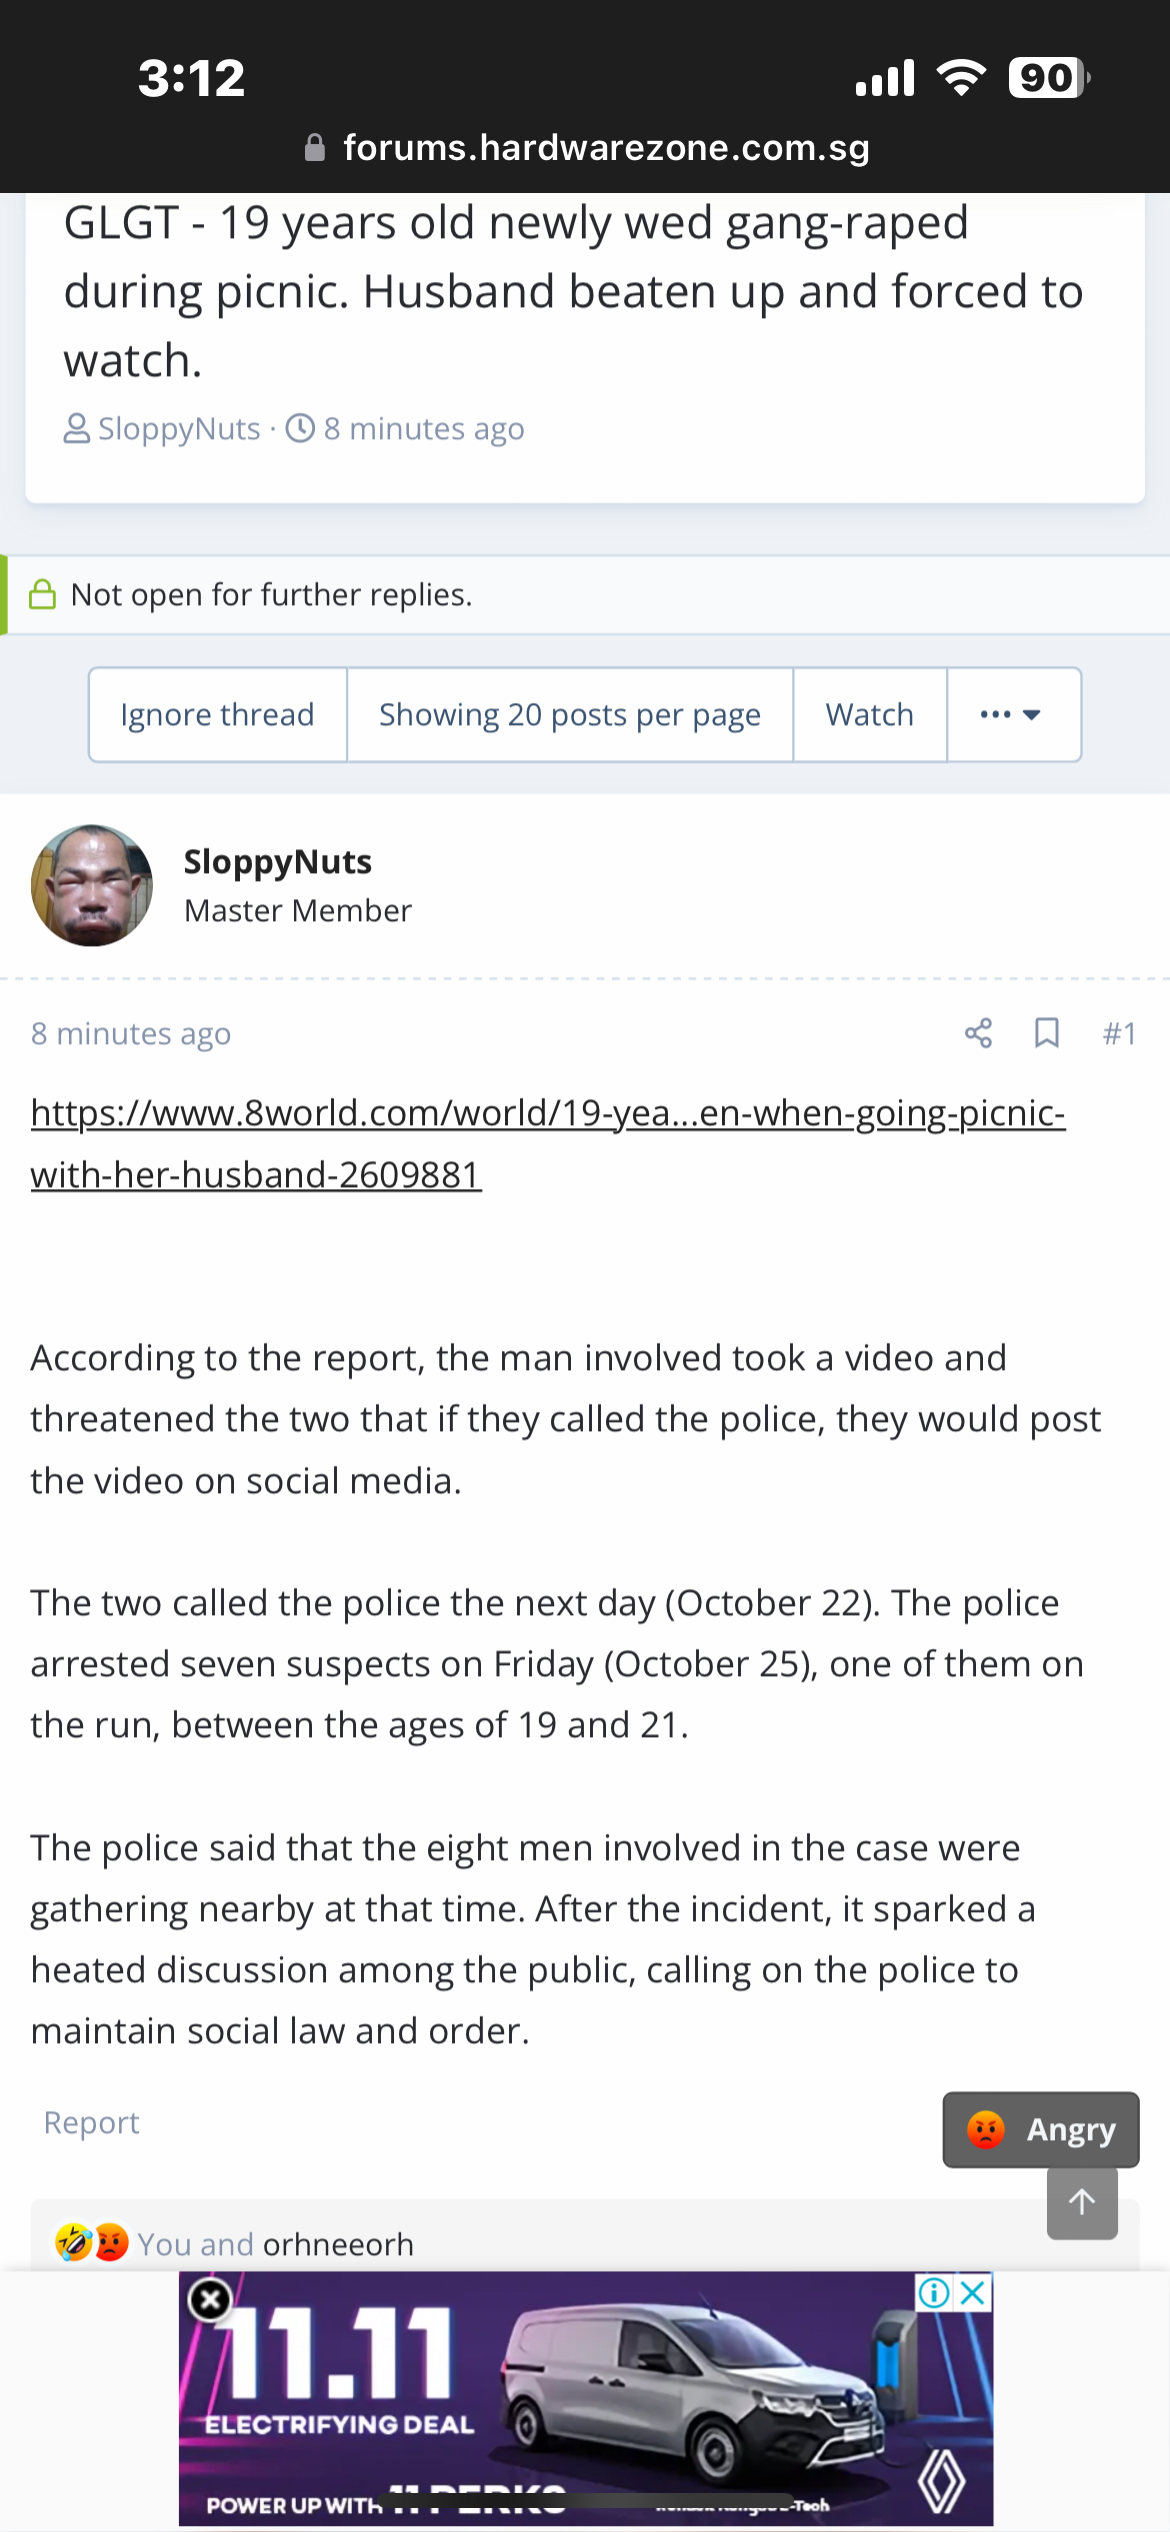Viewport: 1170px width, 2532px height.
Task: Toggle the Angry reaction button
Action: point(1041,2129)
